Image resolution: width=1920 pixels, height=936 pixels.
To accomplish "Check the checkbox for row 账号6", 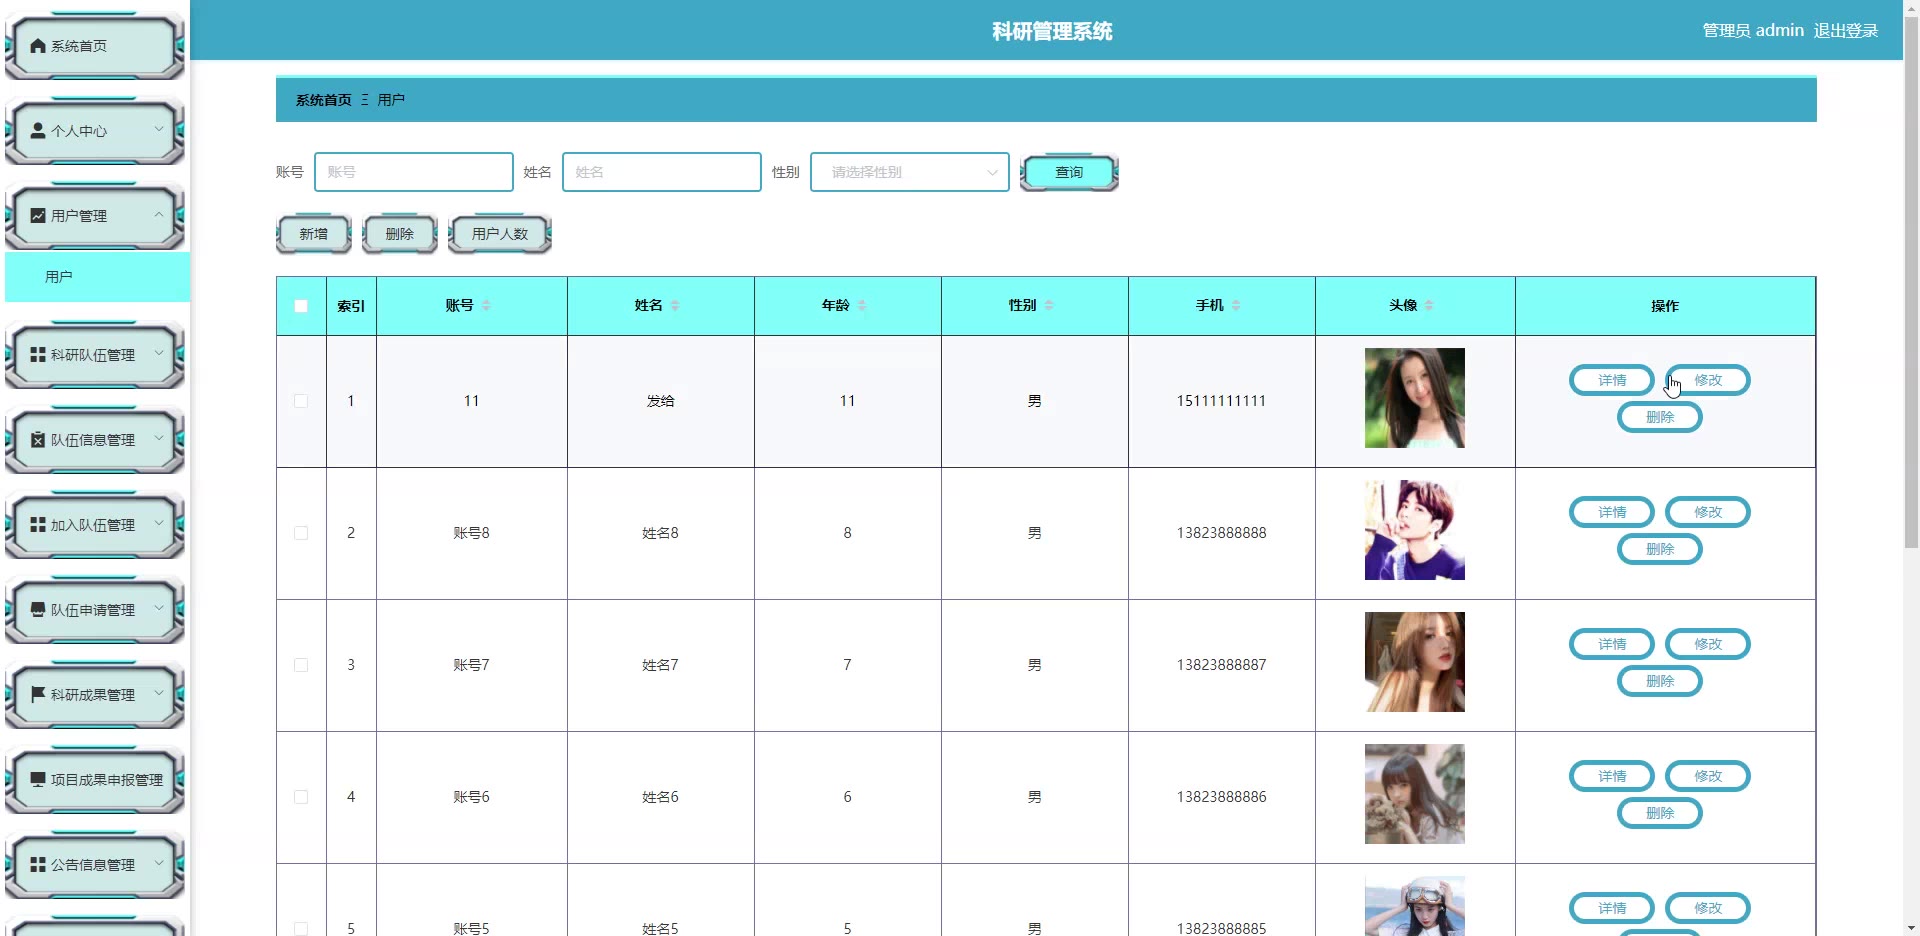I will coord(301,797).
